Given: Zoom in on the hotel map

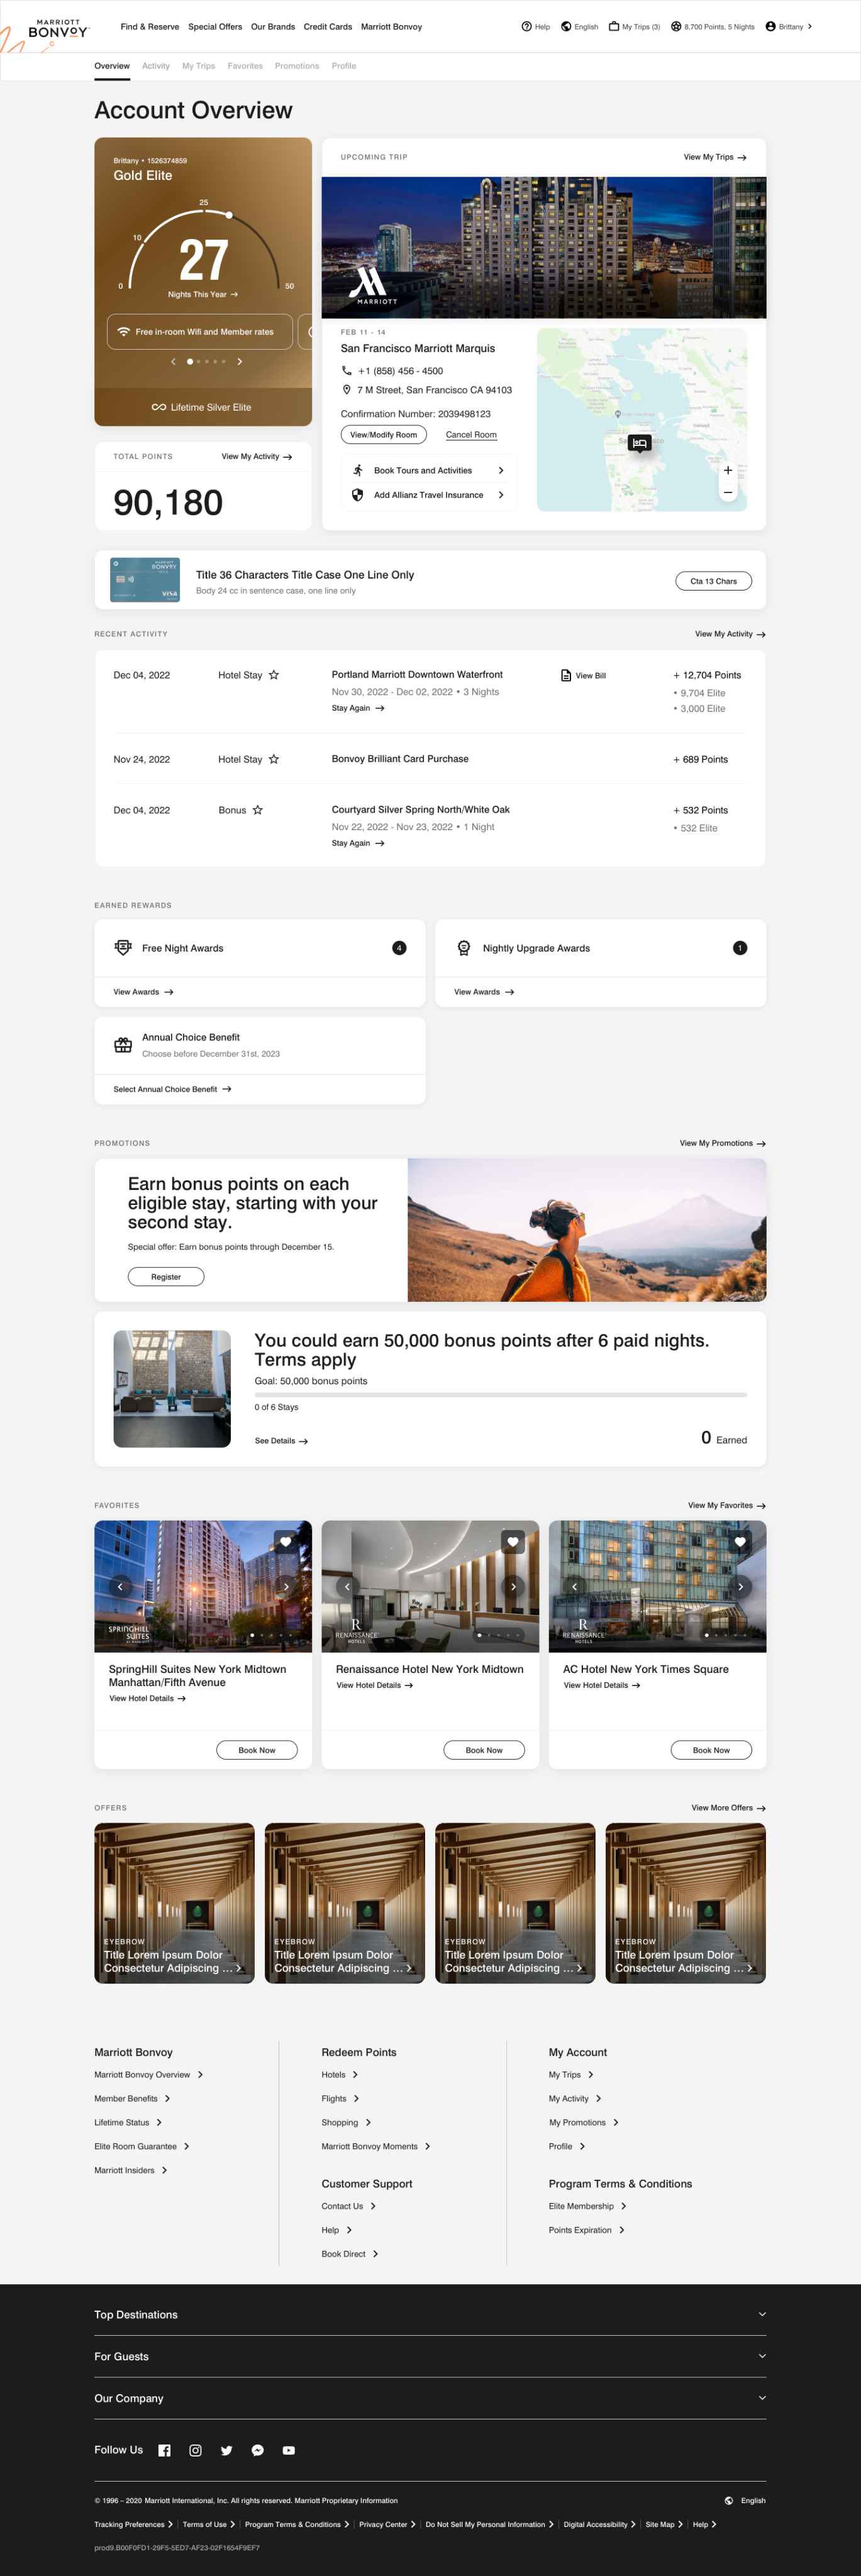Looking at the screenshot, I should point(727,470).
